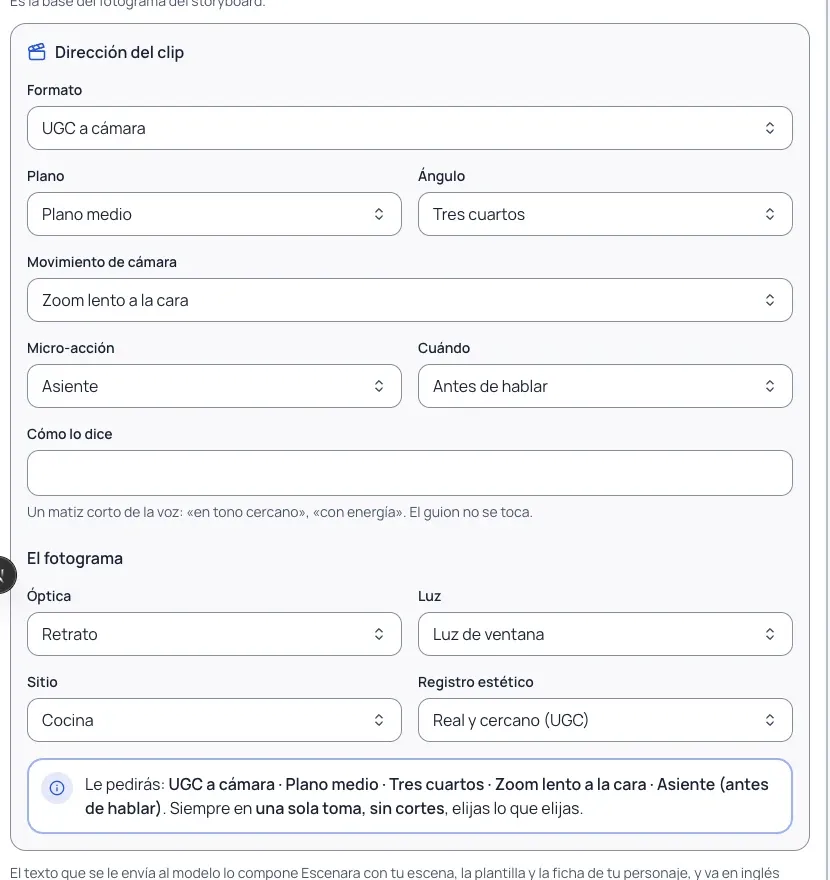Click the Formato label
The height and width of the screenshot is (880, 830).
coord(54,90)
